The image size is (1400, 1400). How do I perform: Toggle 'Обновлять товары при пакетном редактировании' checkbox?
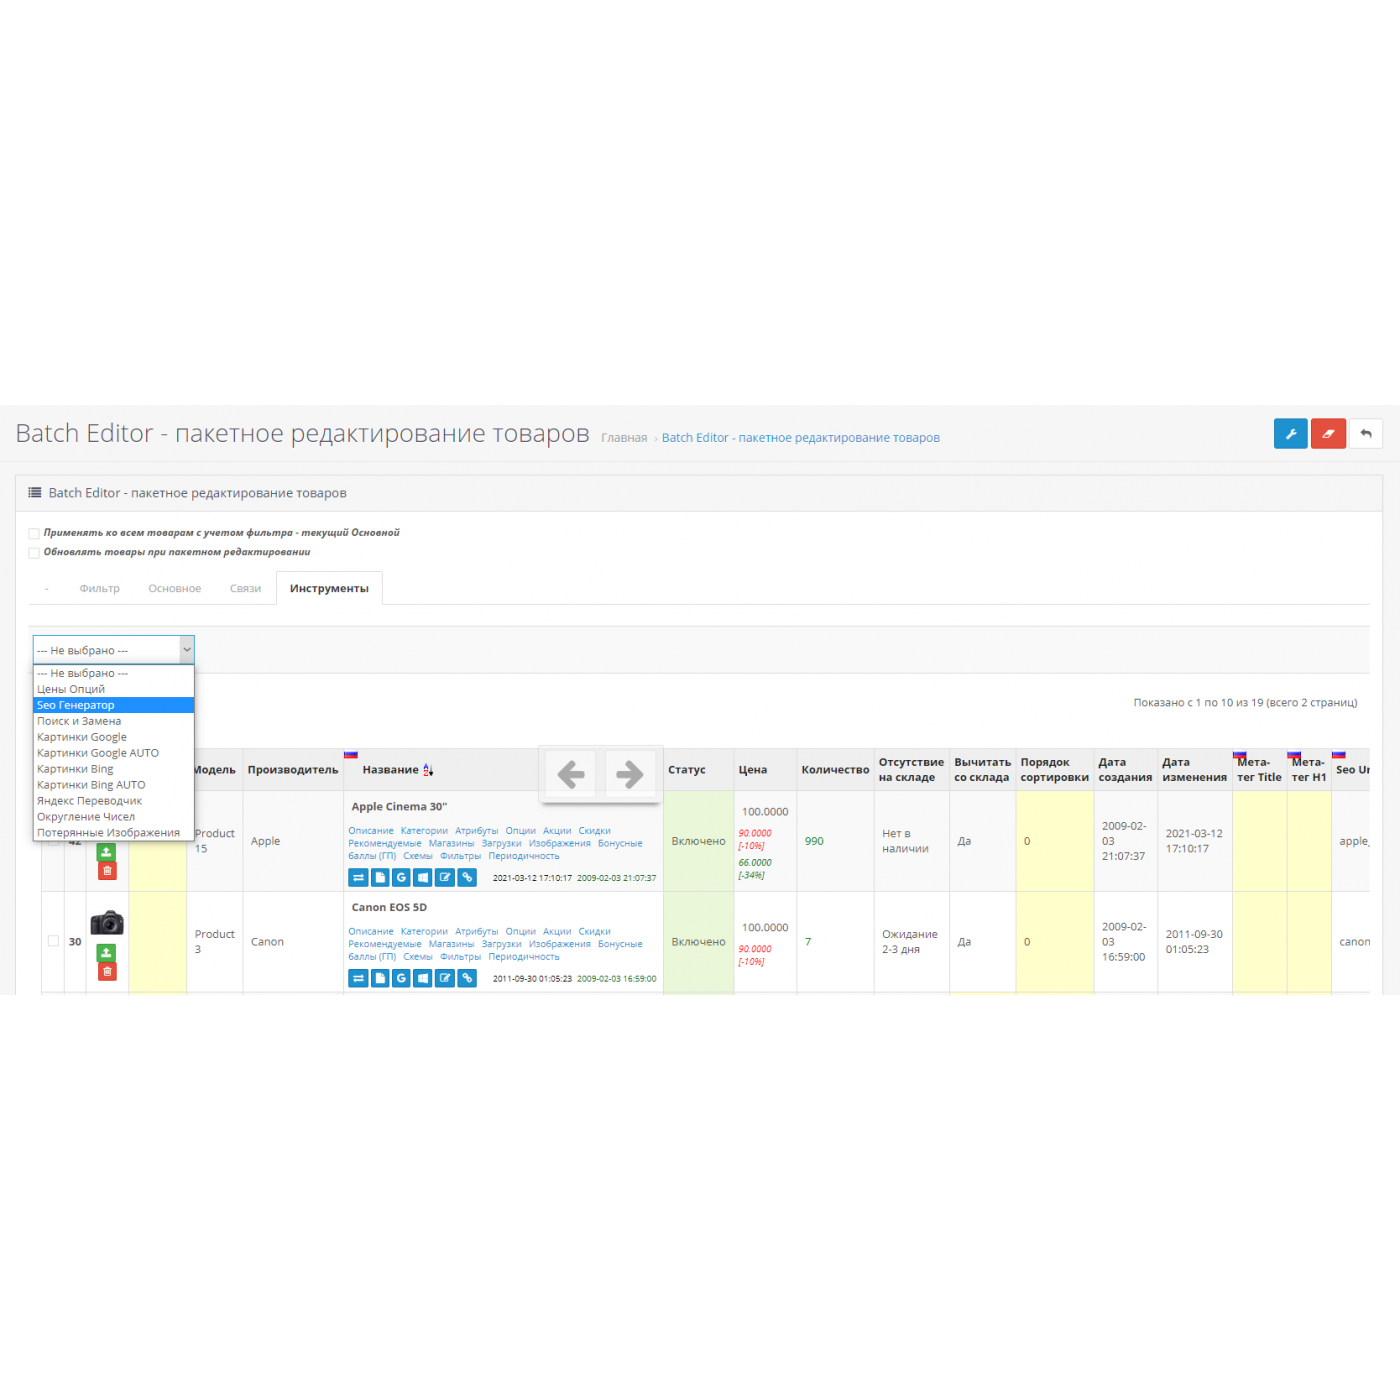[x=34, y=553]
